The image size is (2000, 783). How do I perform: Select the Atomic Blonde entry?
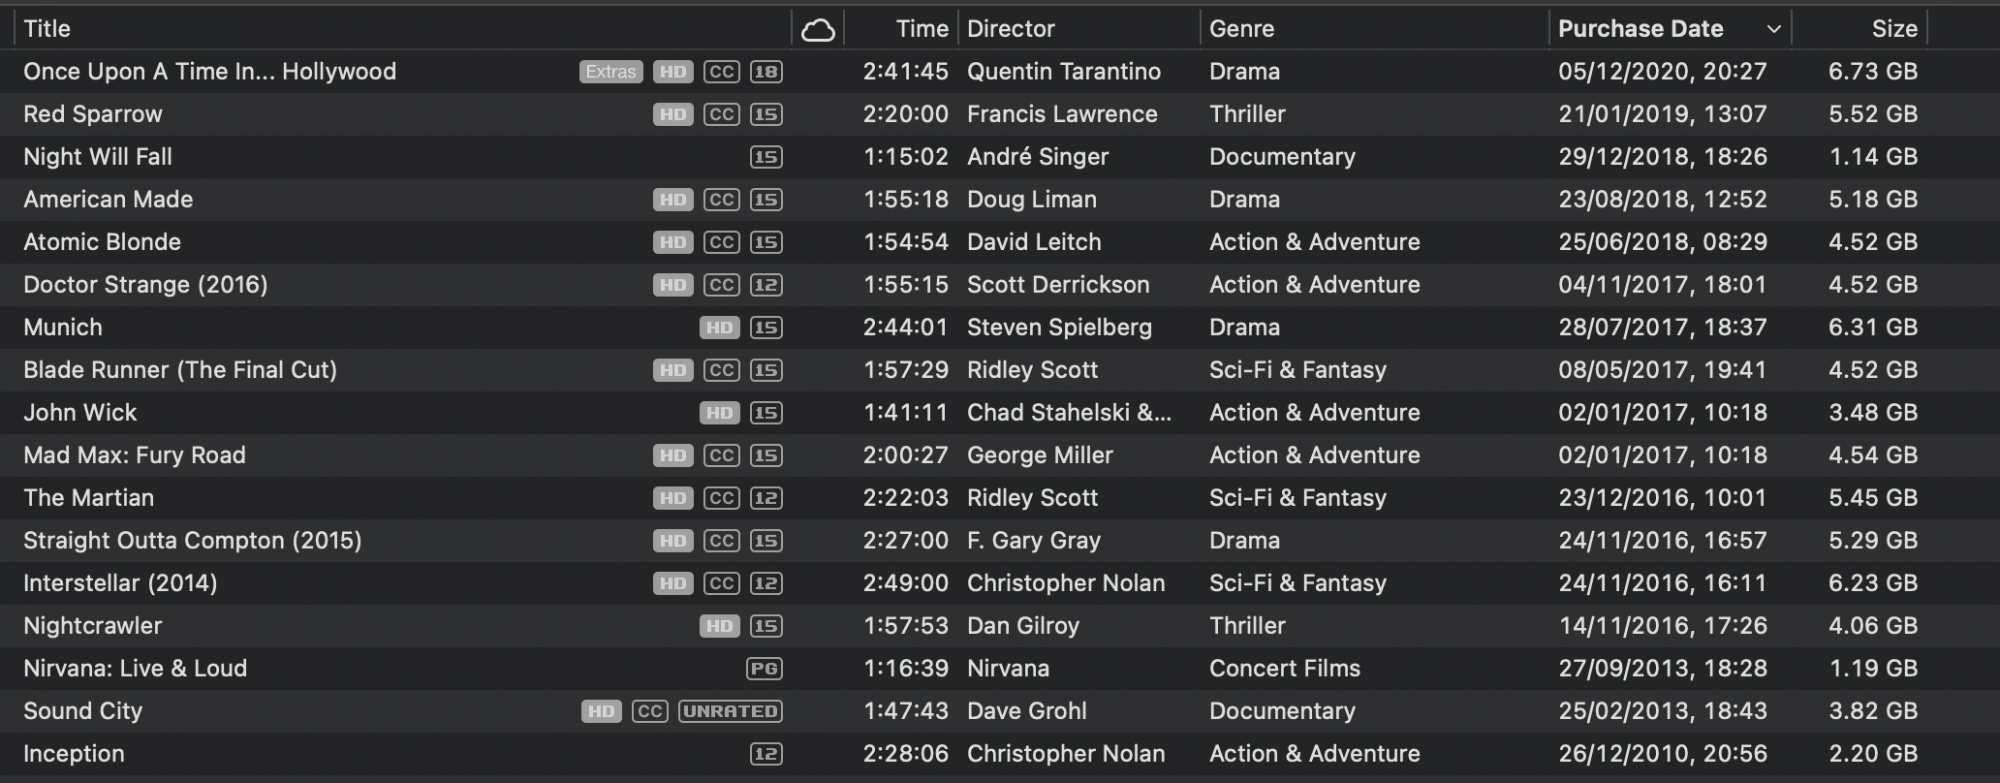[102, 242]
